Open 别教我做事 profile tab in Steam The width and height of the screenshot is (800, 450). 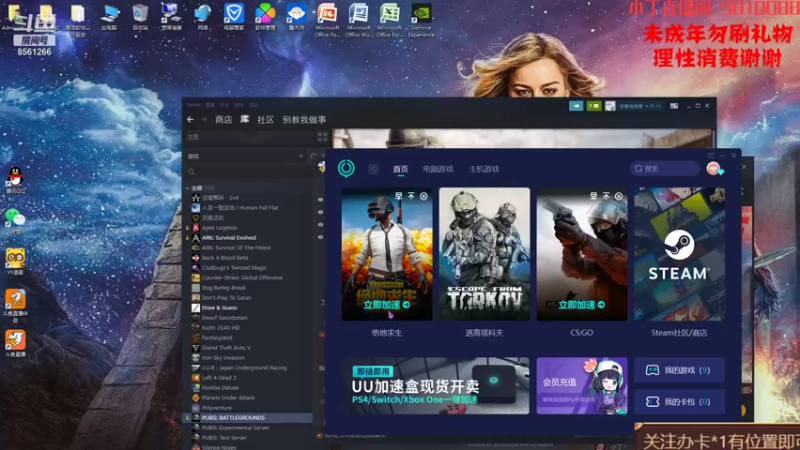(304, 119)
